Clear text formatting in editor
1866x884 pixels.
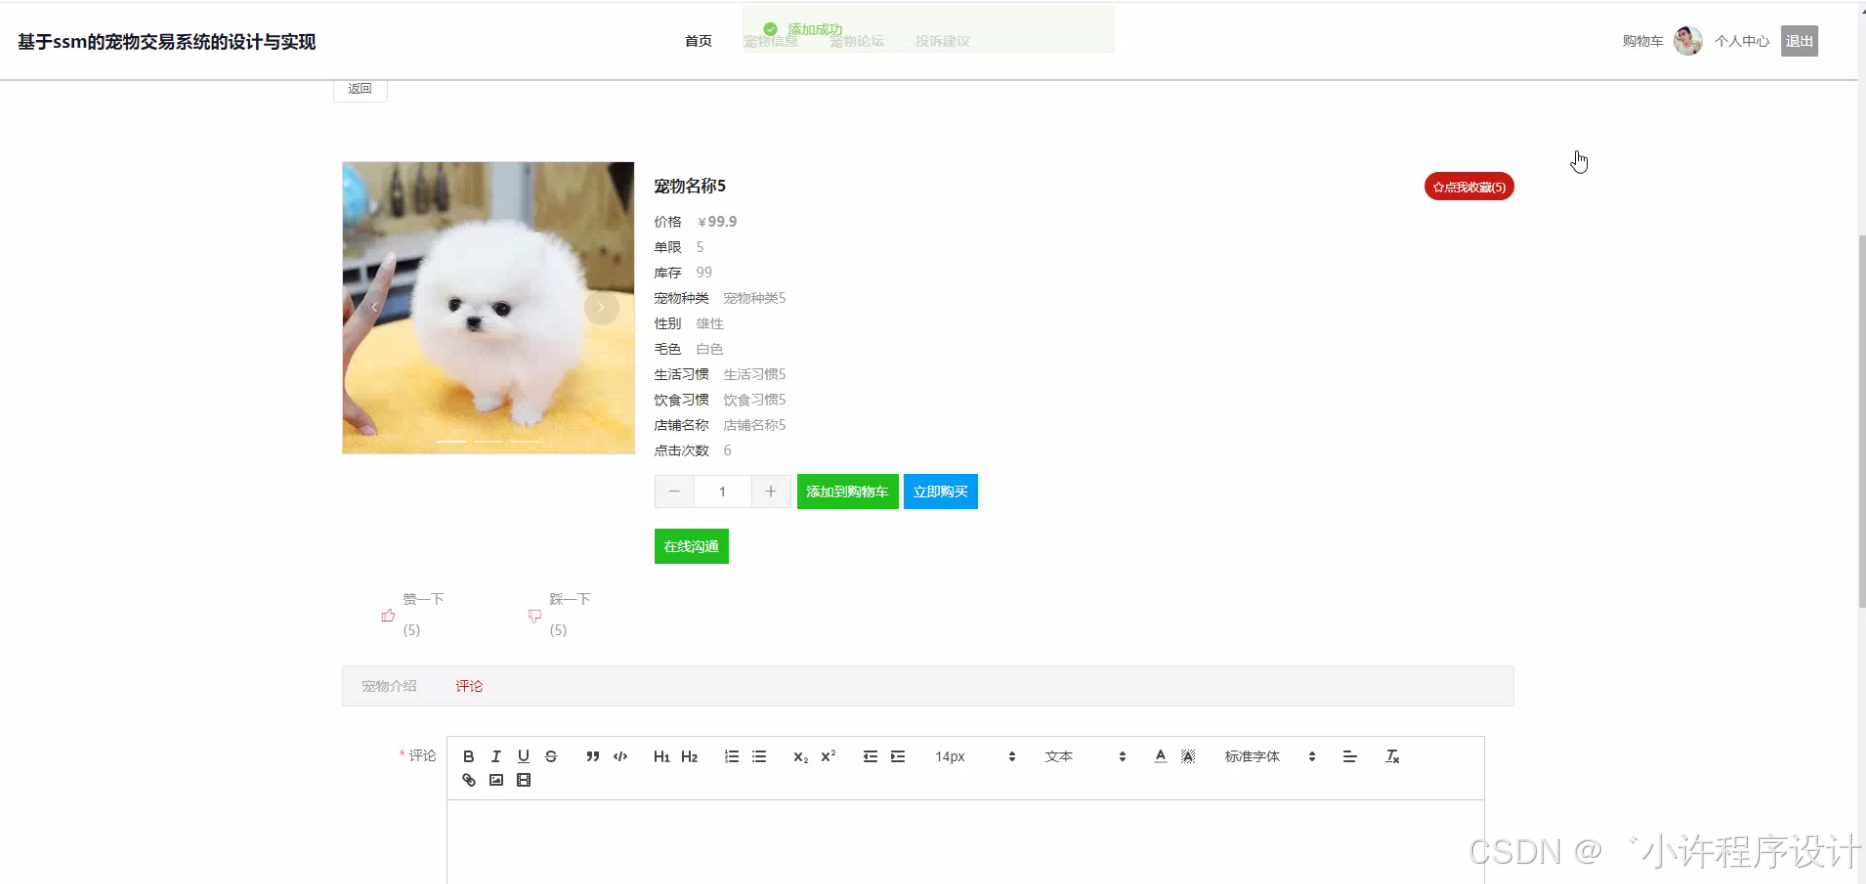(x=1392, y=757)
